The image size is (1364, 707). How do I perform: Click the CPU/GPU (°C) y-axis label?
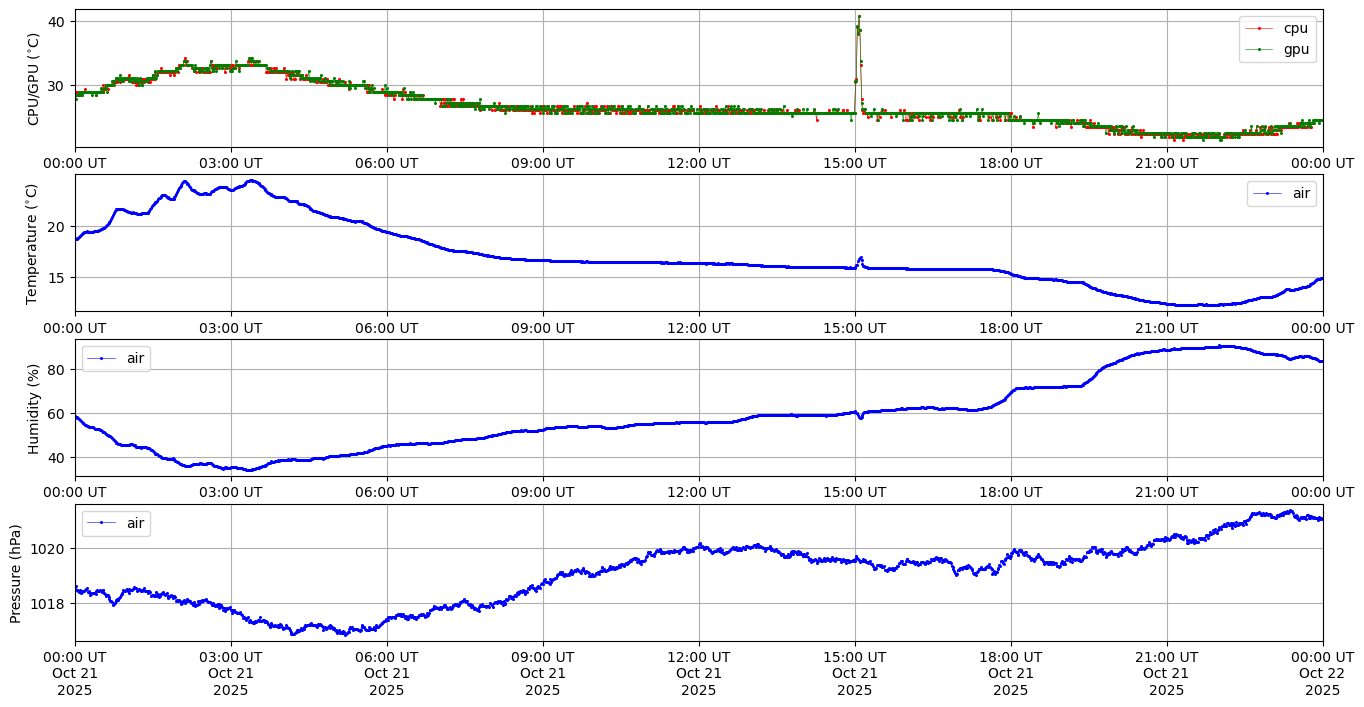pyautogui.click(x=33, y=79)
